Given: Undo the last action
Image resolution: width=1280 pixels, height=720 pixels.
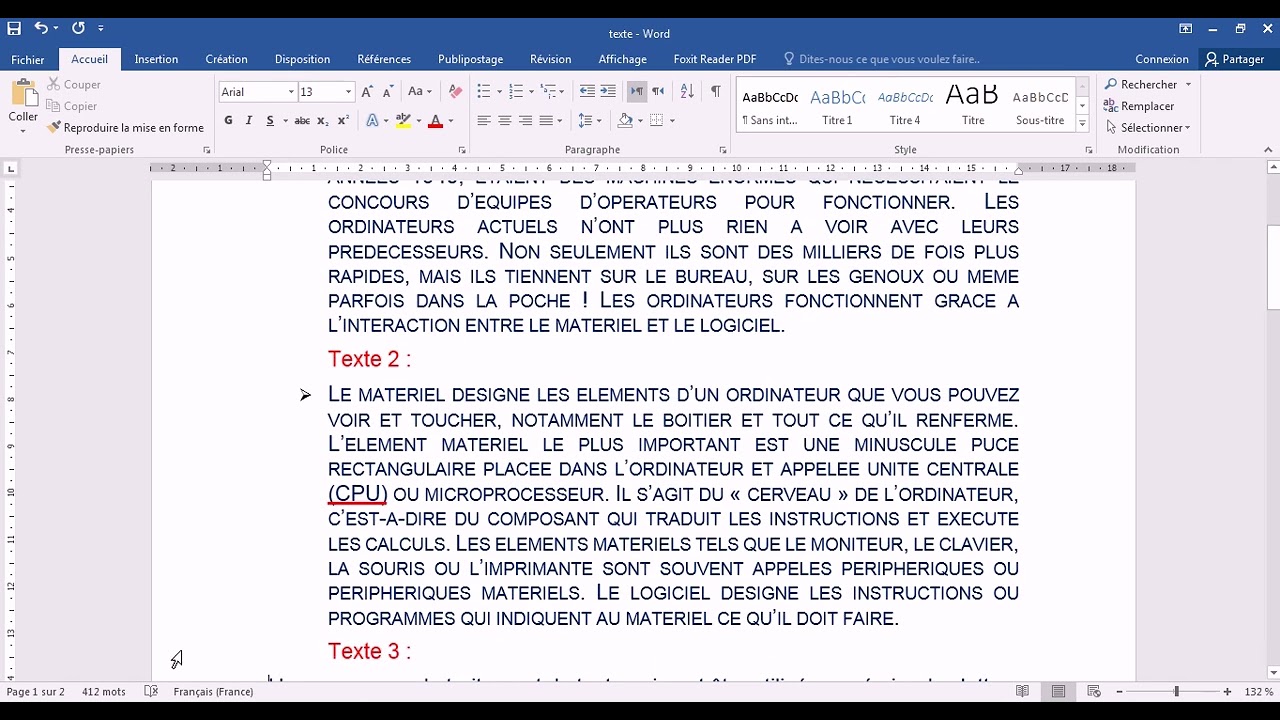Looking at the screenshot, I should click(41, 28).
